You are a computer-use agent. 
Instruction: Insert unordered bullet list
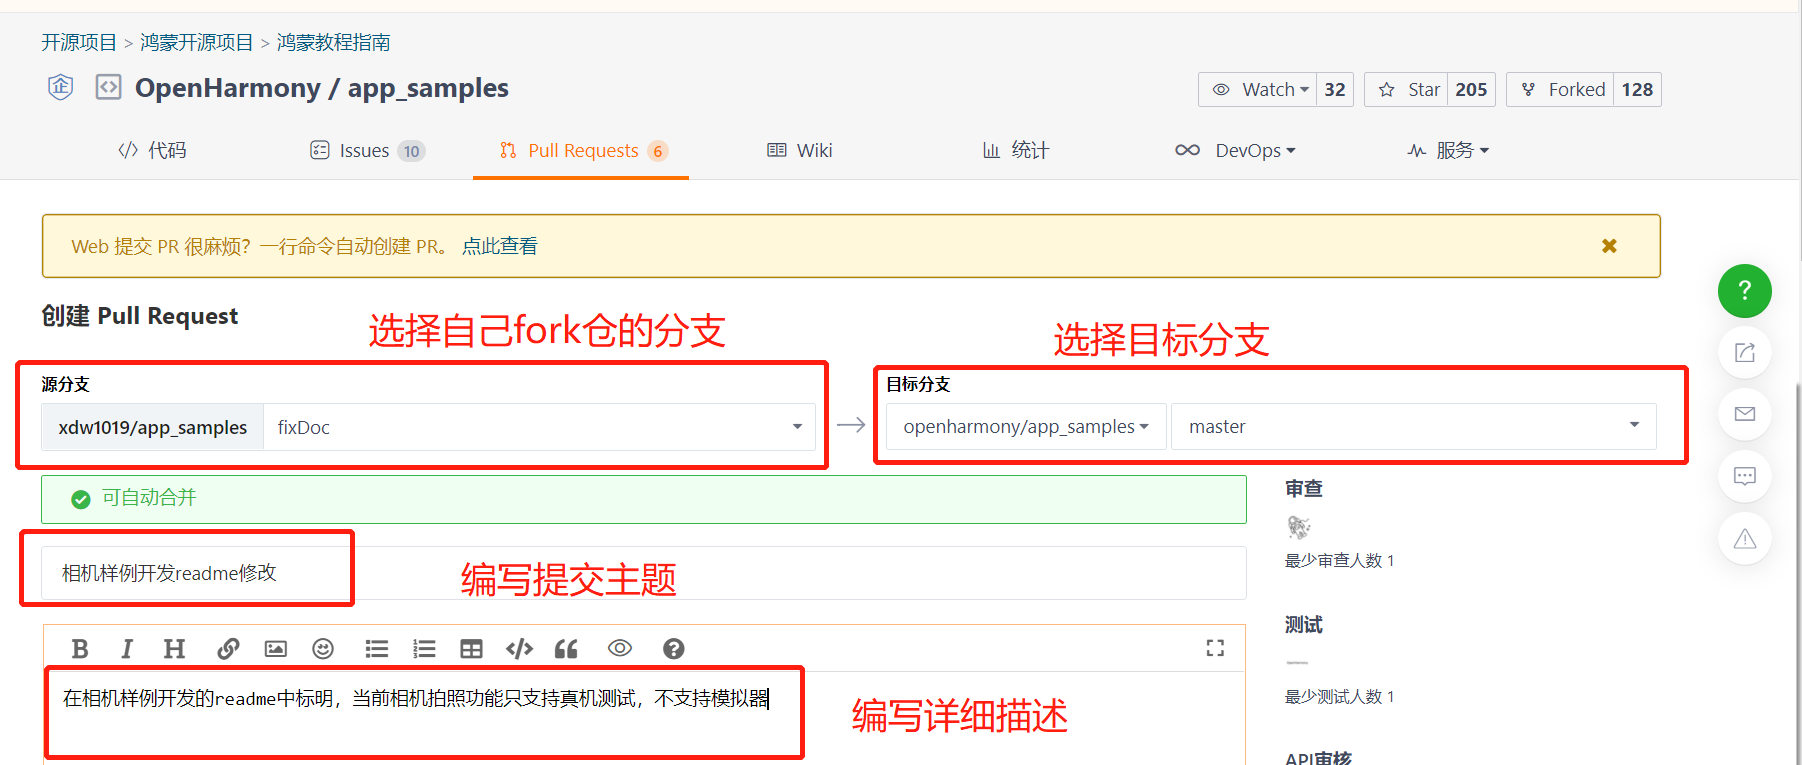(x=377, y=649)
